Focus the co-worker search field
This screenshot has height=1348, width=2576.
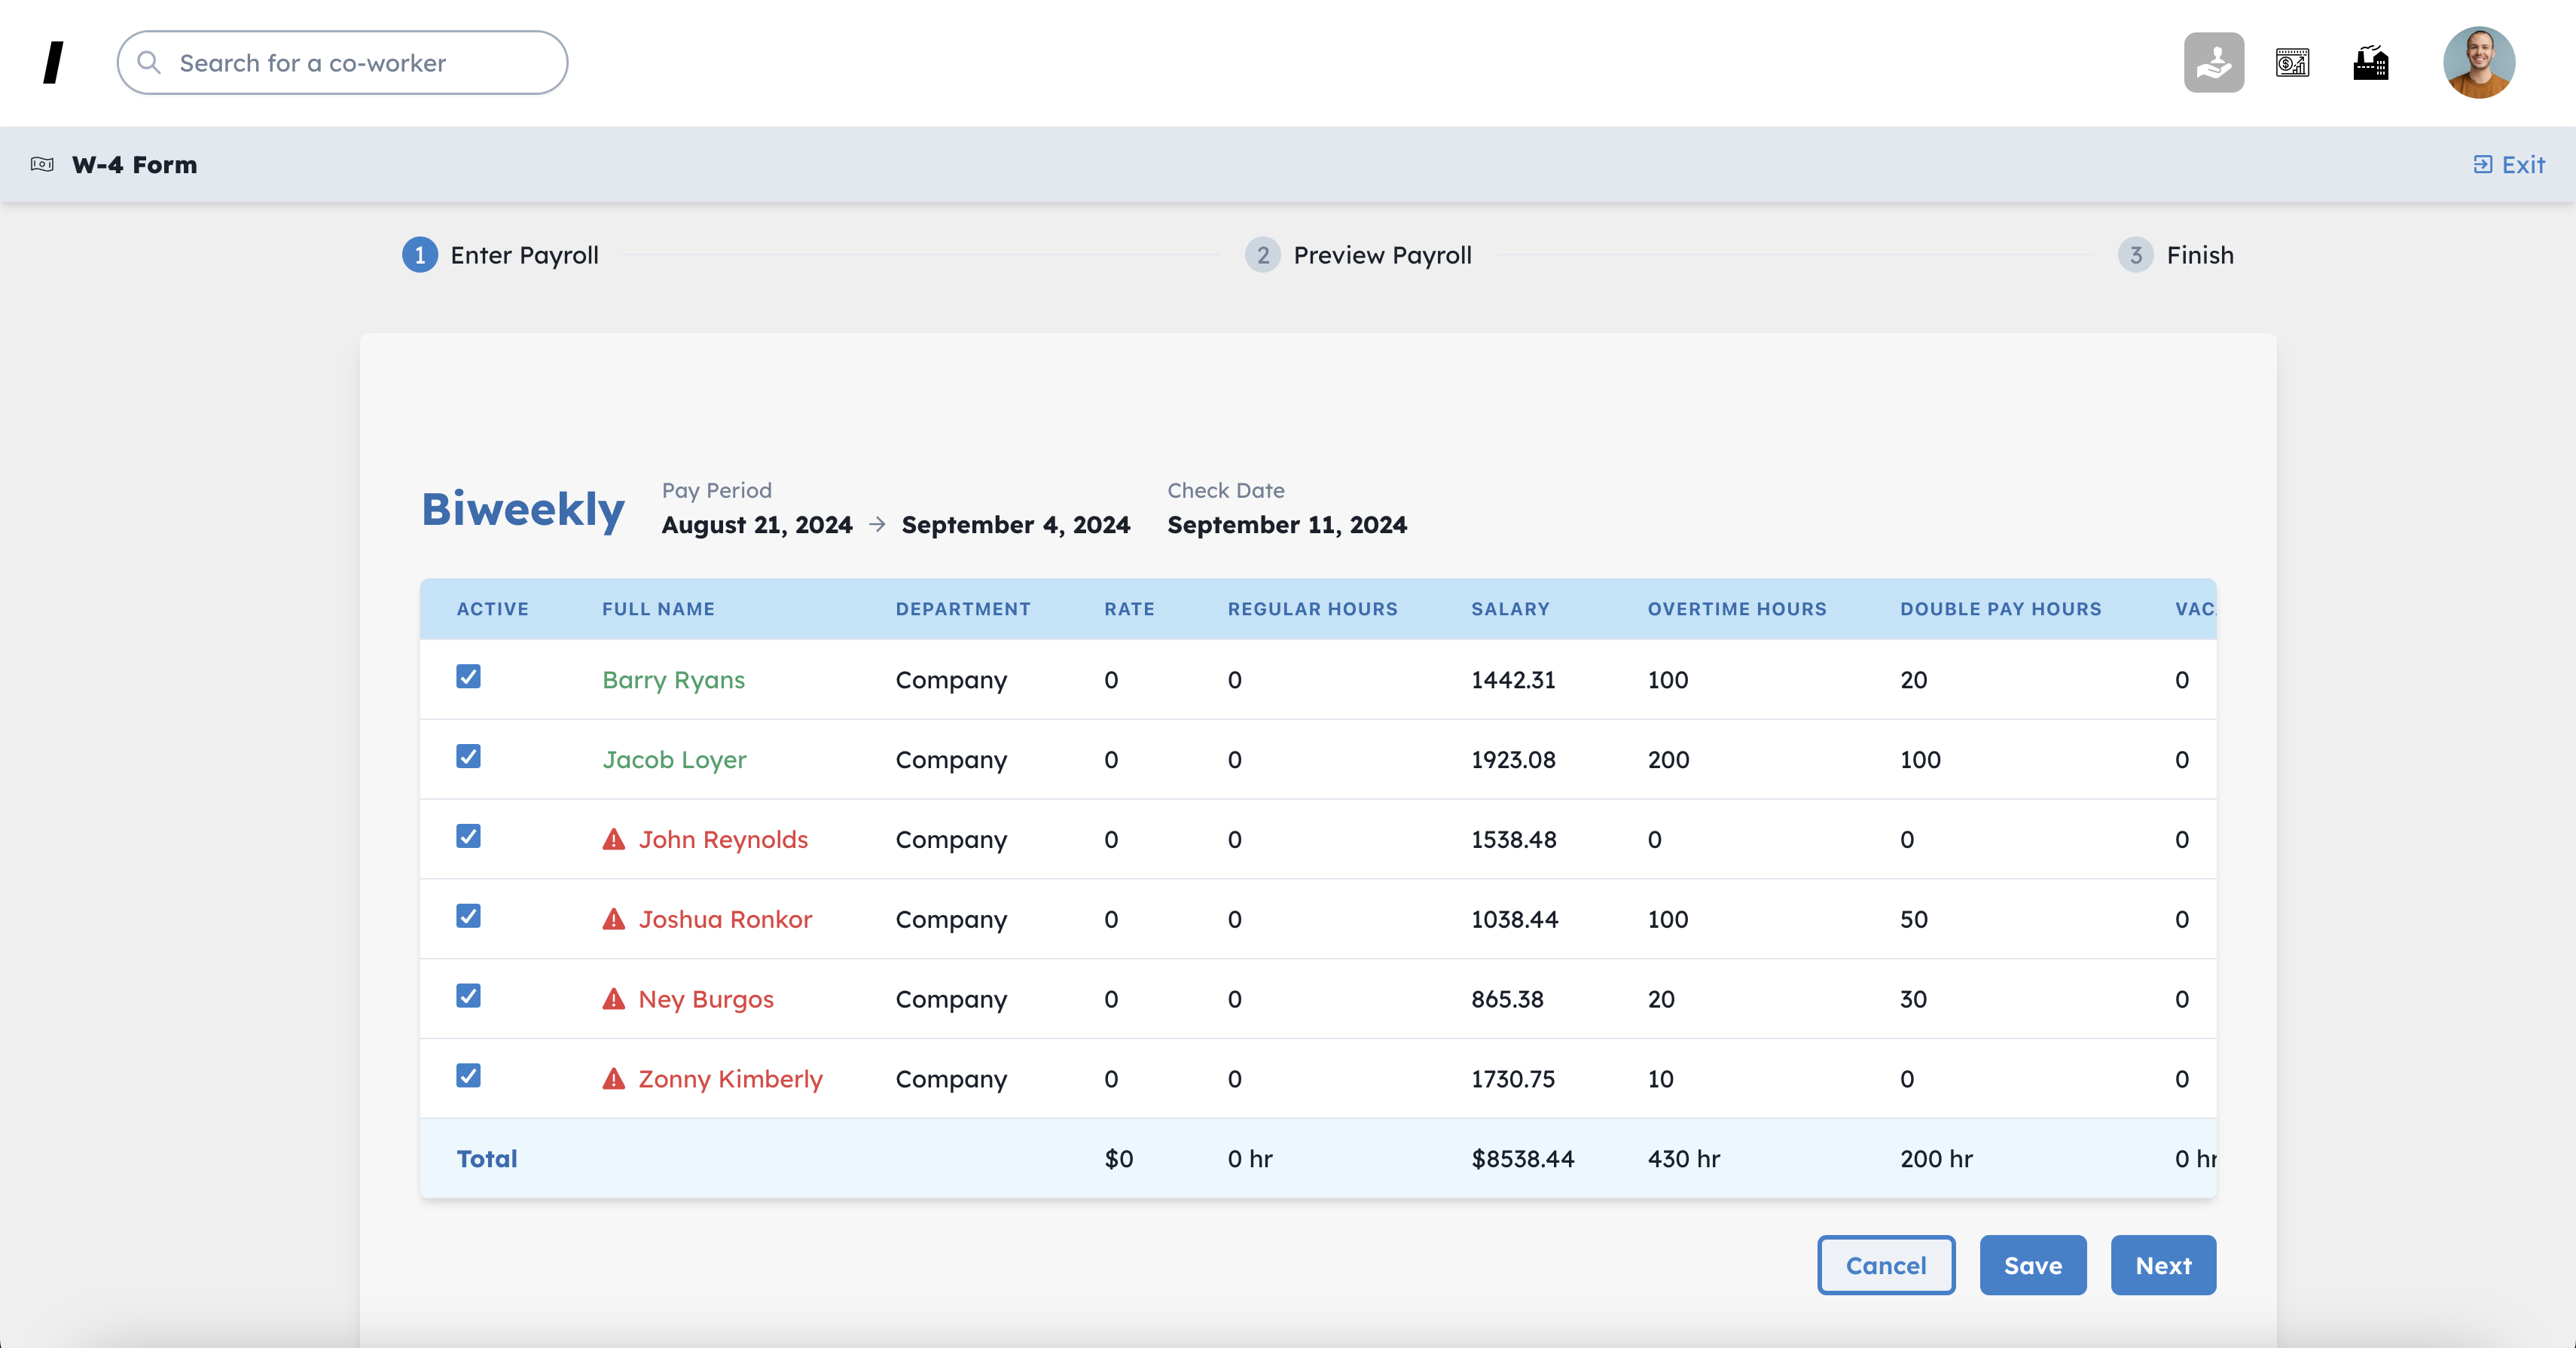pyautogui.click(x=343, y=63)
